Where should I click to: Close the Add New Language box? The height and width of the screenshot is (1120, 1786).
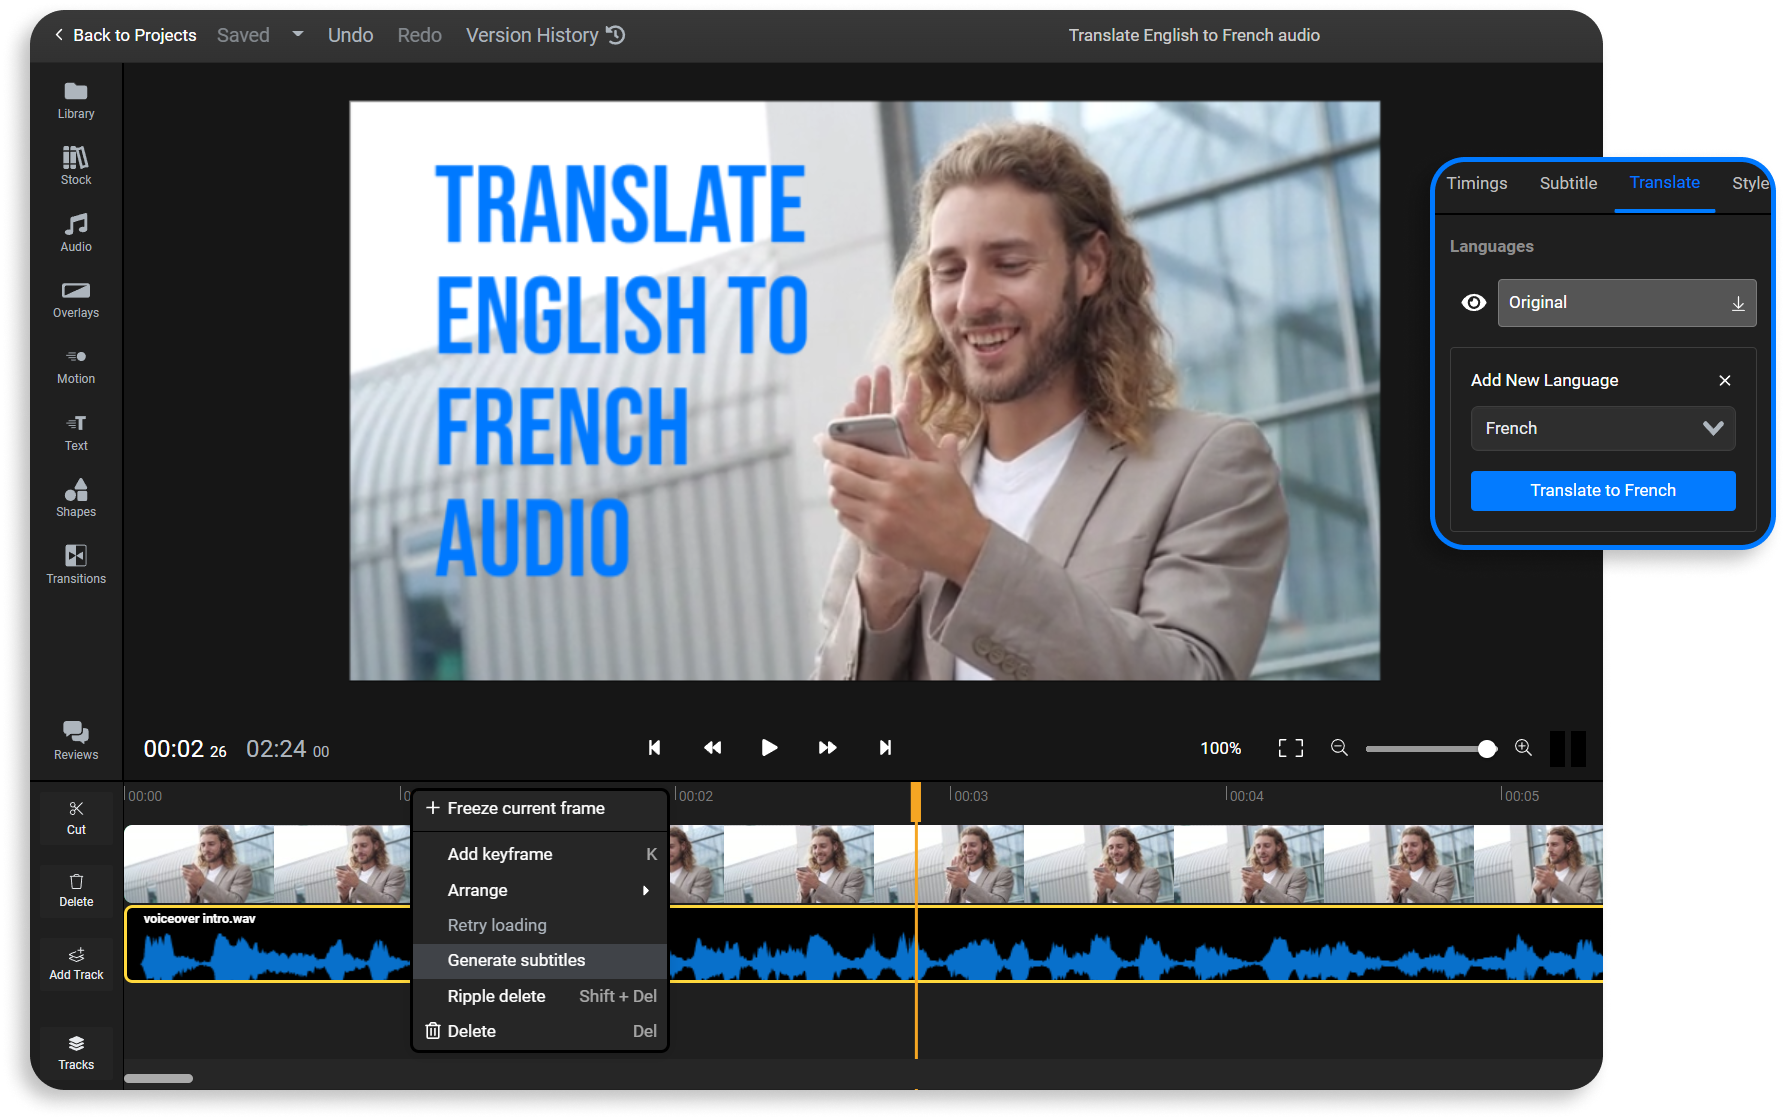[1725, 380]
